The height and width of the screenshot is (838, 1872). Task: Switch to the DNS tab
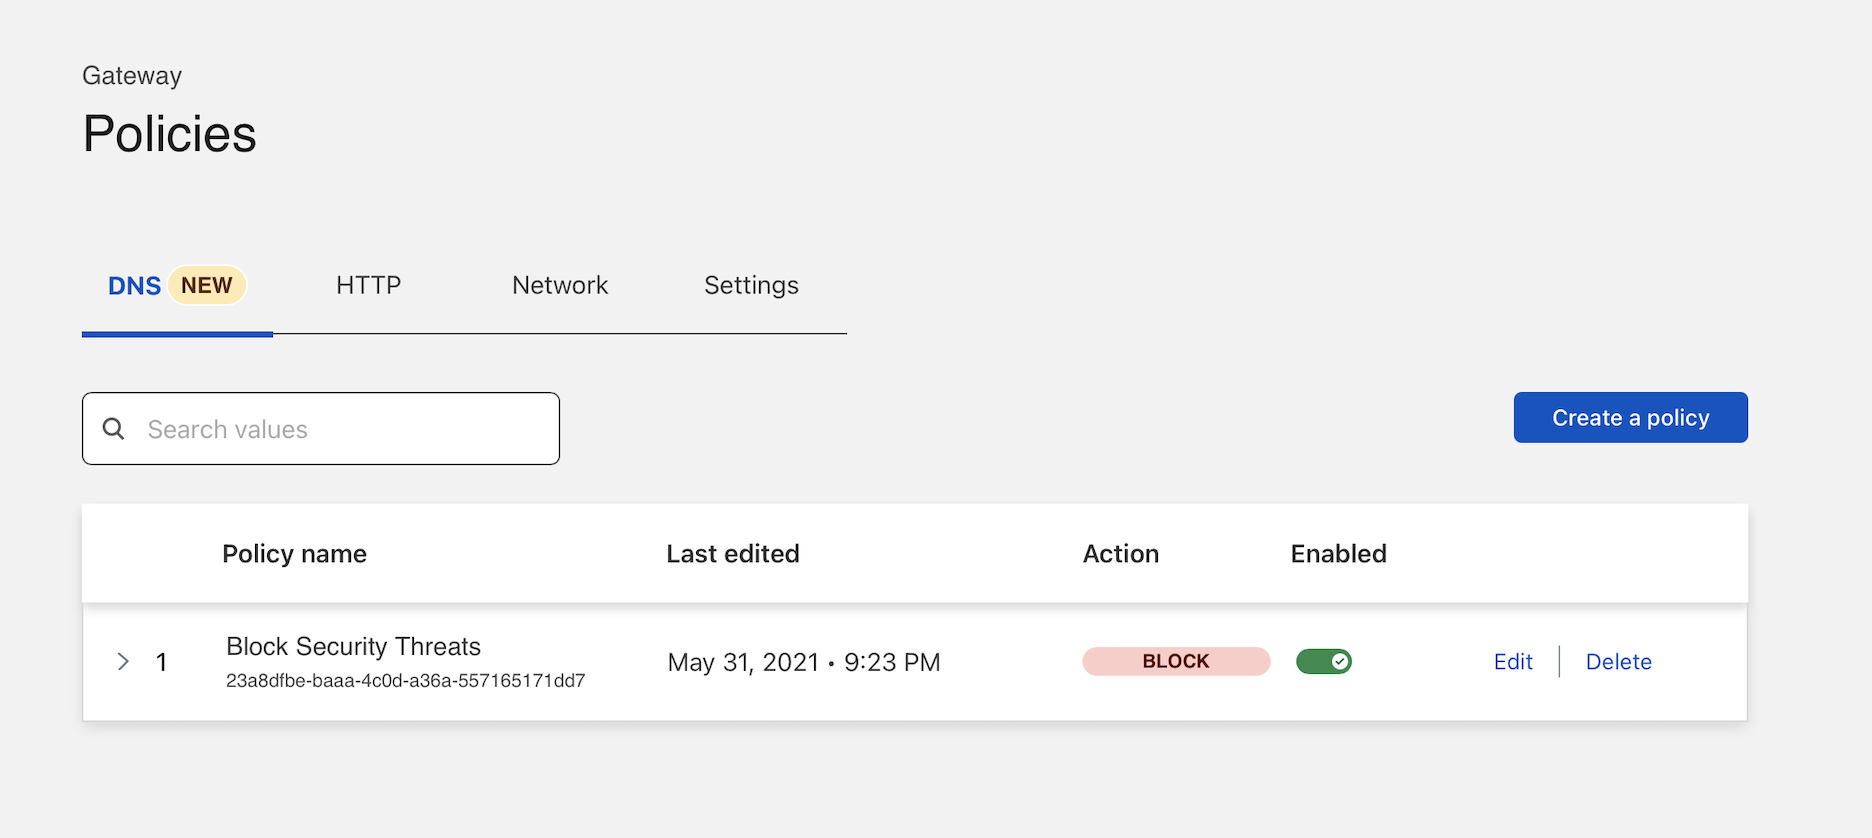[x=134, y=287]
